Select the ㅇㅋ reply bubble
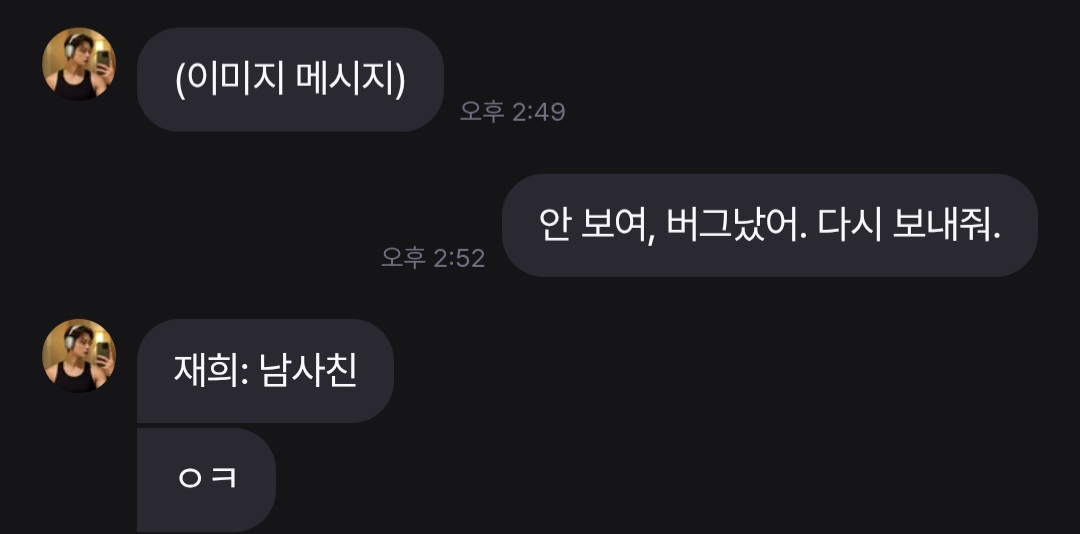Screen dimensions: 1080x534 [207, 480]
